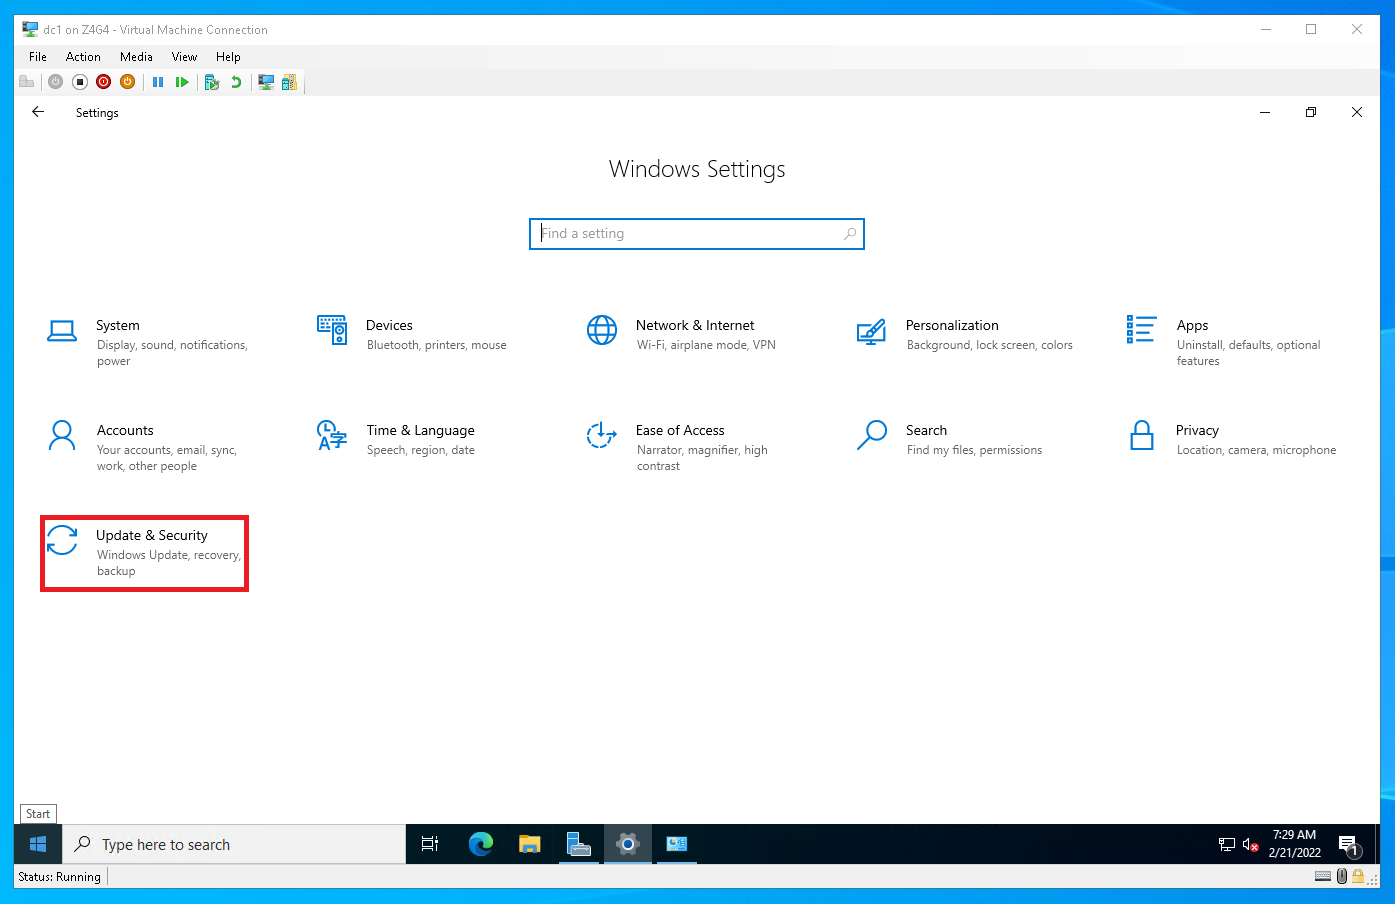Click the magnifier icon in the settings search
Viewport: 1395px width, 904px height.
[x=850, y=234]
